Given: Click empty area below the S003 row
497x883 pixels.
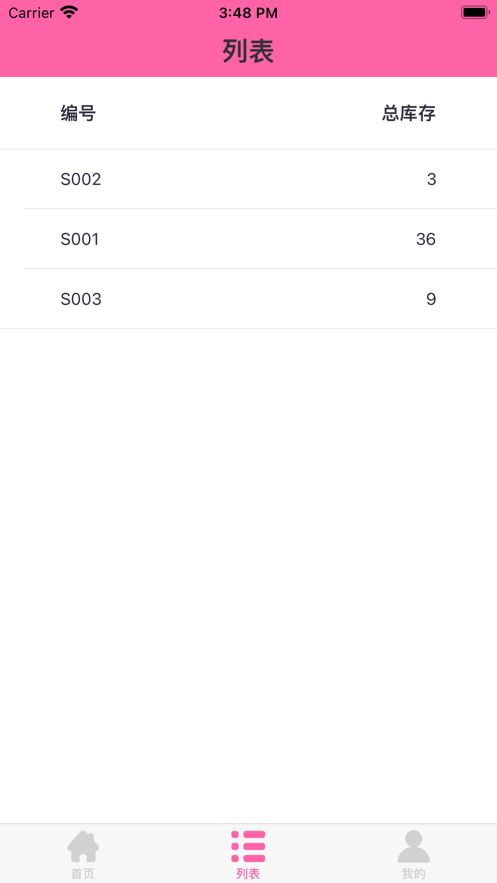Looking at the screenshot, I should tap(248, 574).
